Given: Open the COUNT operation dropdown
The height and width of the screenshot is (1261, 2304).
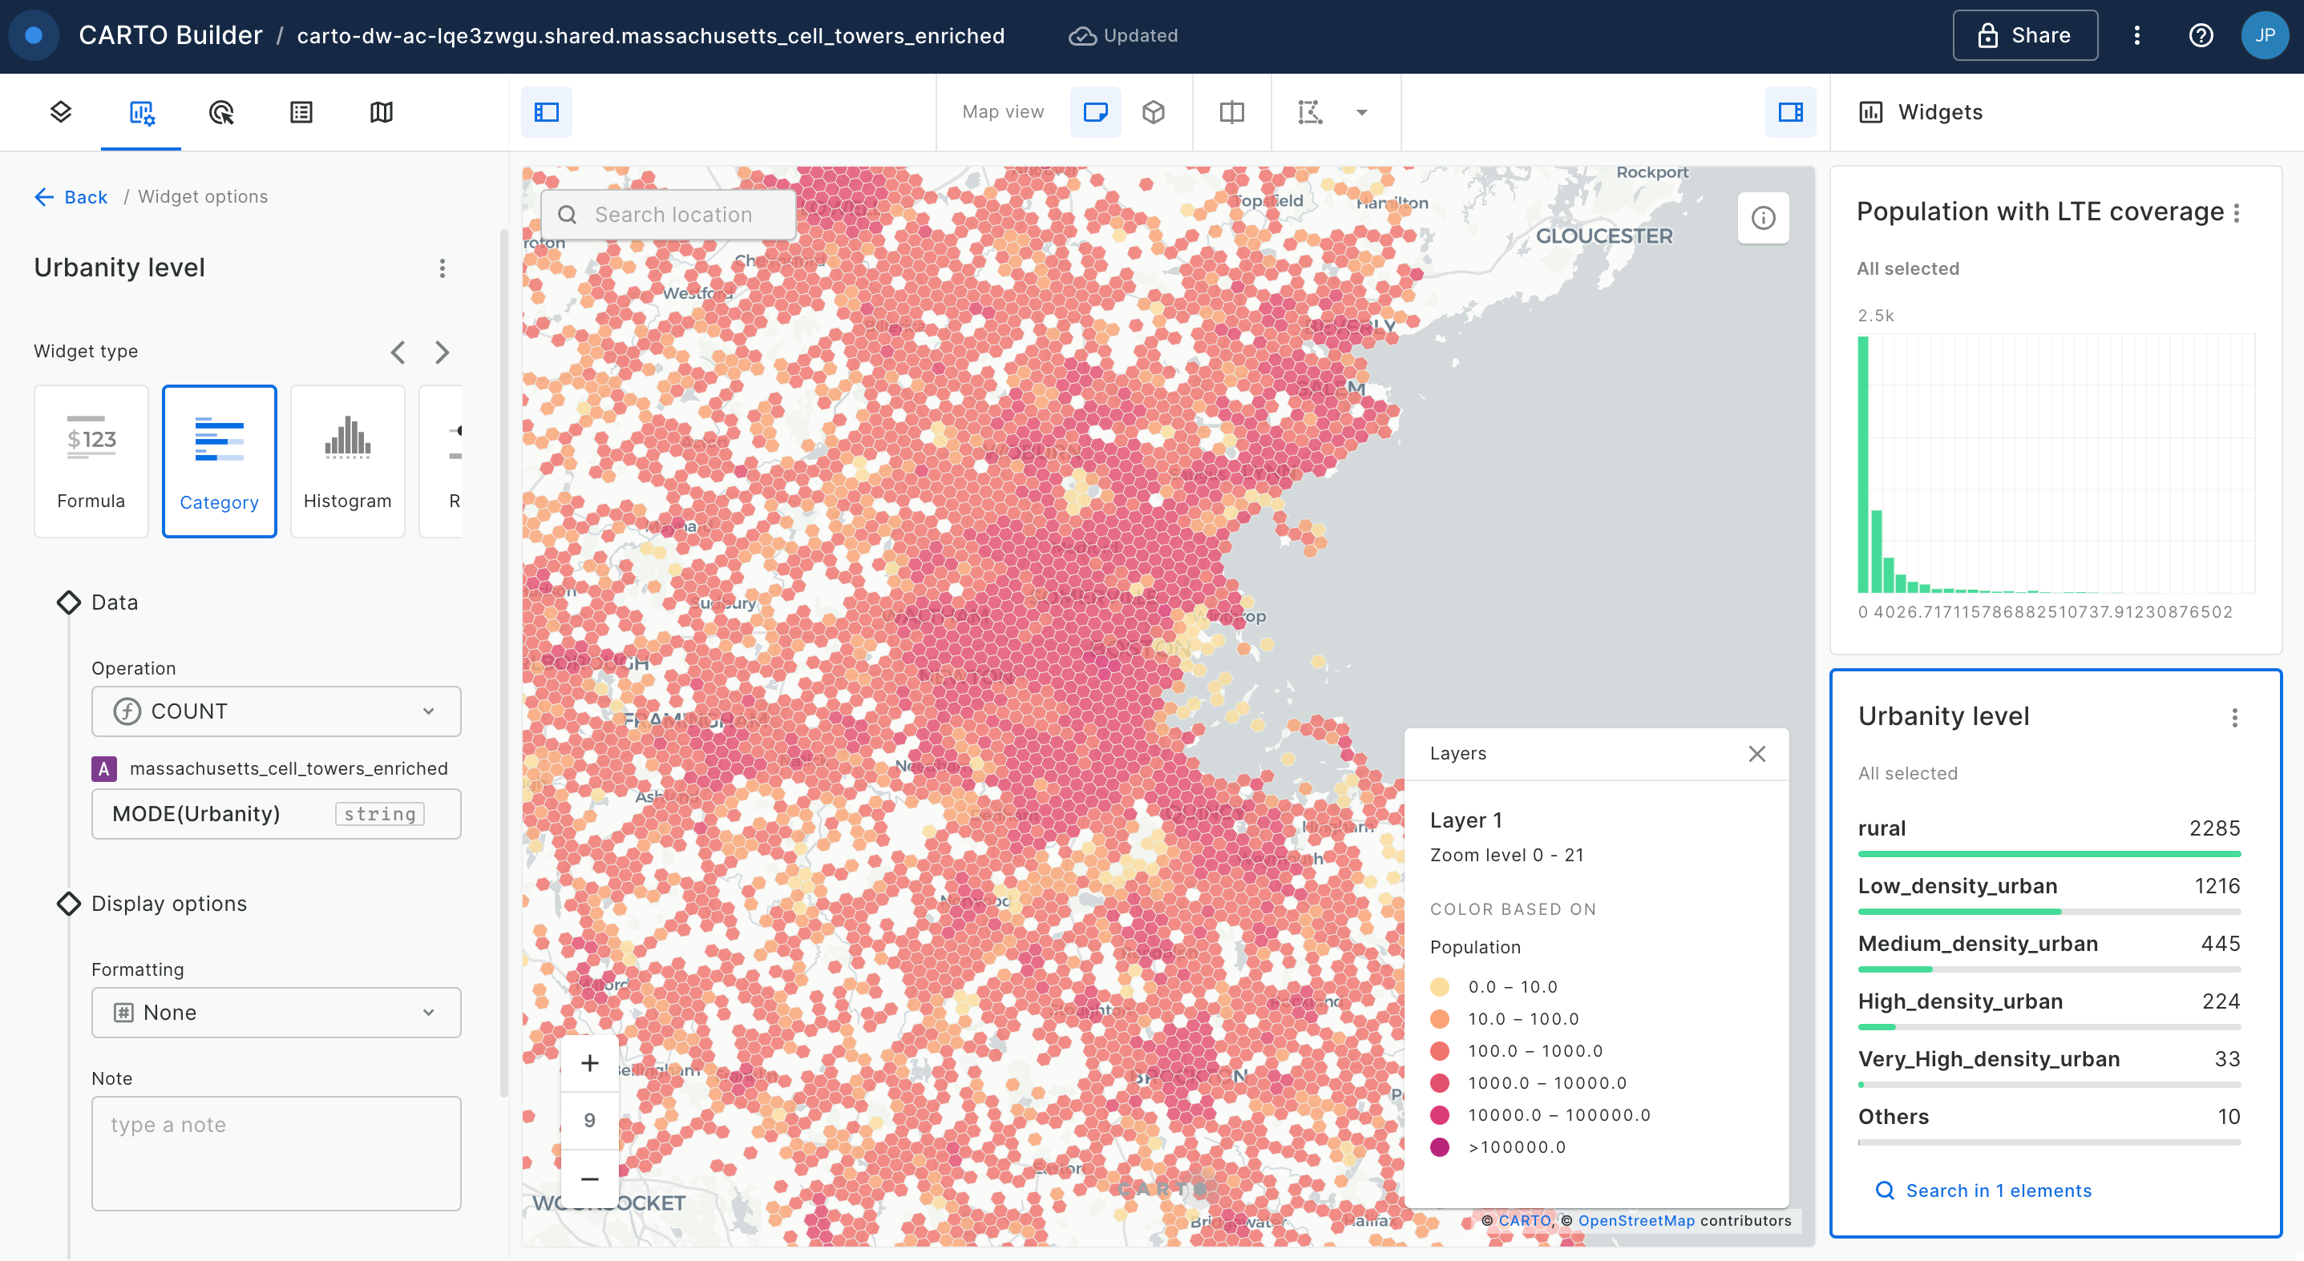Looking at the screenshot, I should (276, 711).
